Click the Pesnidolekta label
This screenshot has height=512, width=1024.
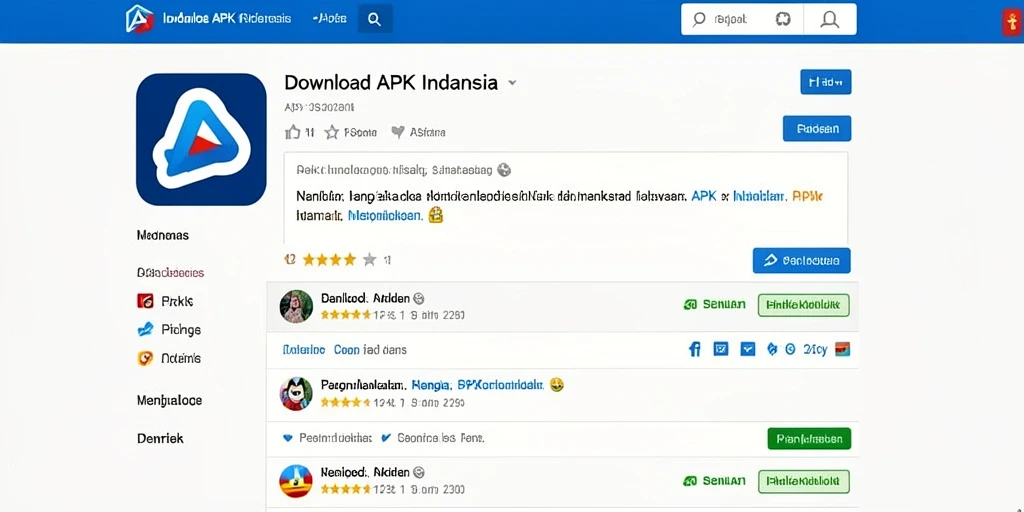tap(336, 438)
